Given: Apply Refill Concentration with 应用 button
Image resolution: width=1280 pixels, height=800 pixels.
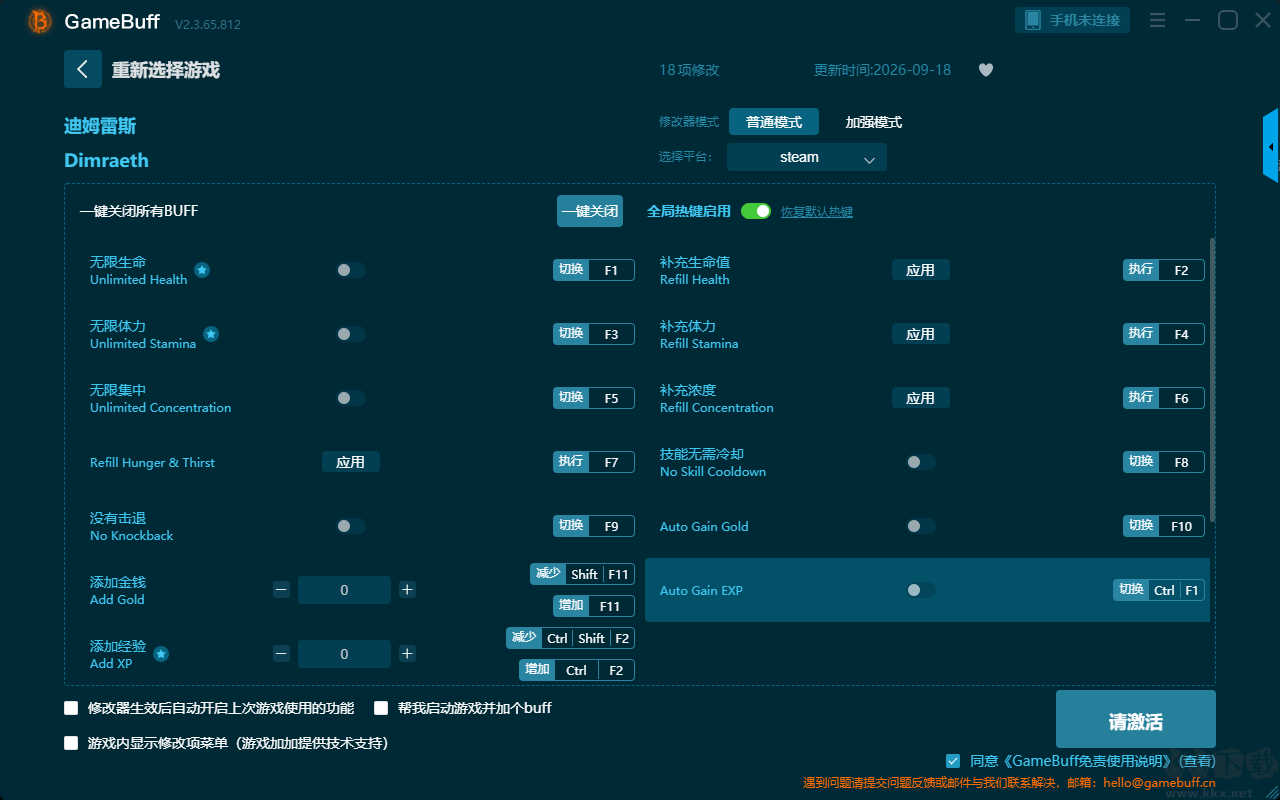Looking at the screenshot, I should (921, 398).
